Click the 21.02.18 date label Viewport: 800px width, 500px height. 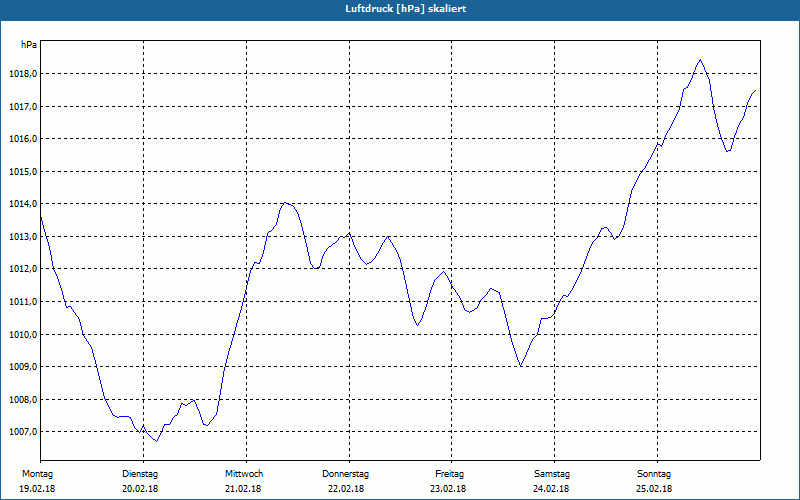point(243,489)
